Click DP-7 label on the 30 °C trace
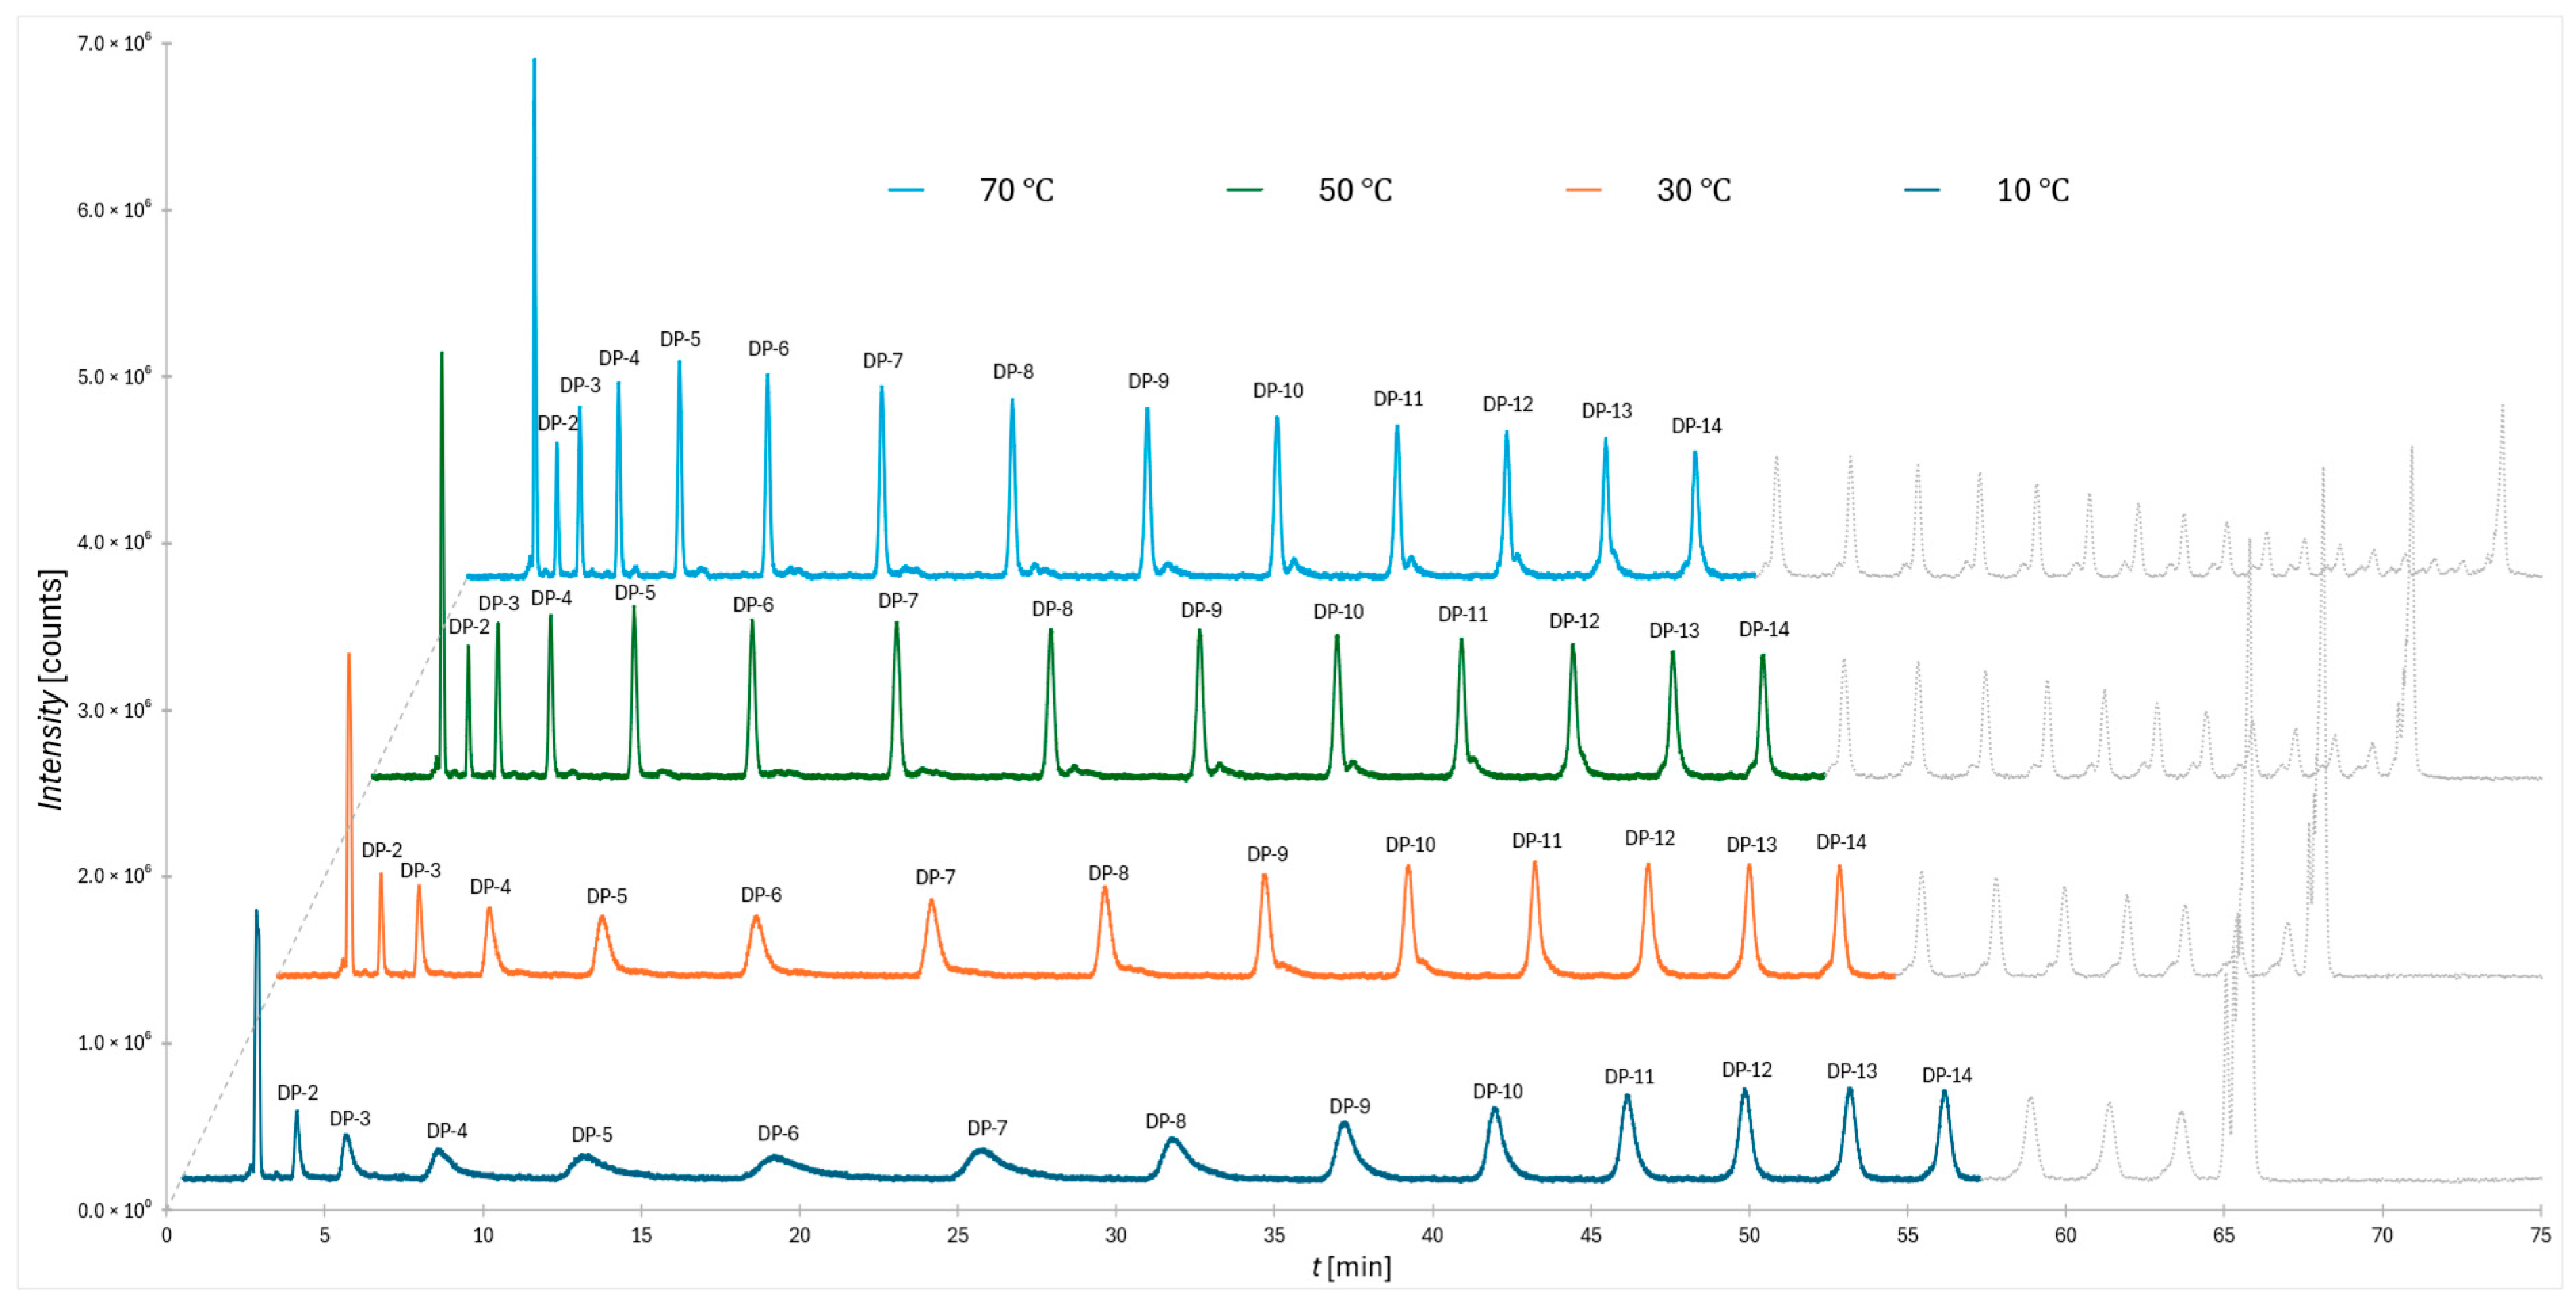2576x1307 pixels. (x=935, y=877)
